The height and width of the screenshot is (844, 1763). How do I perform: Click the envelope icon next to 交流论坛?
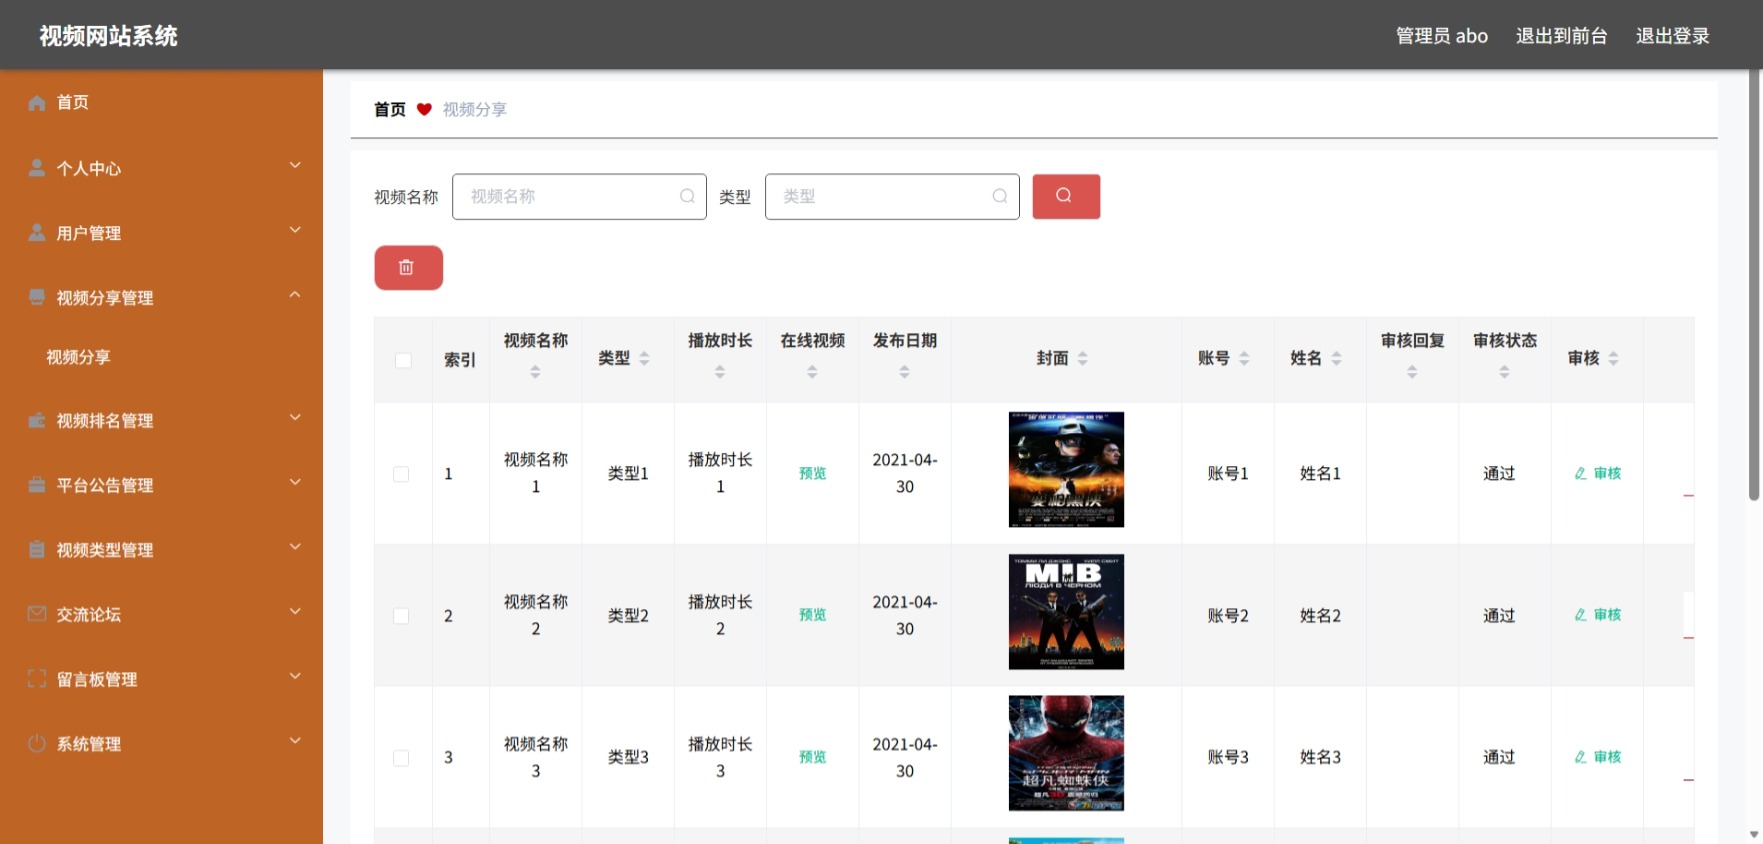tap(37, 614)
